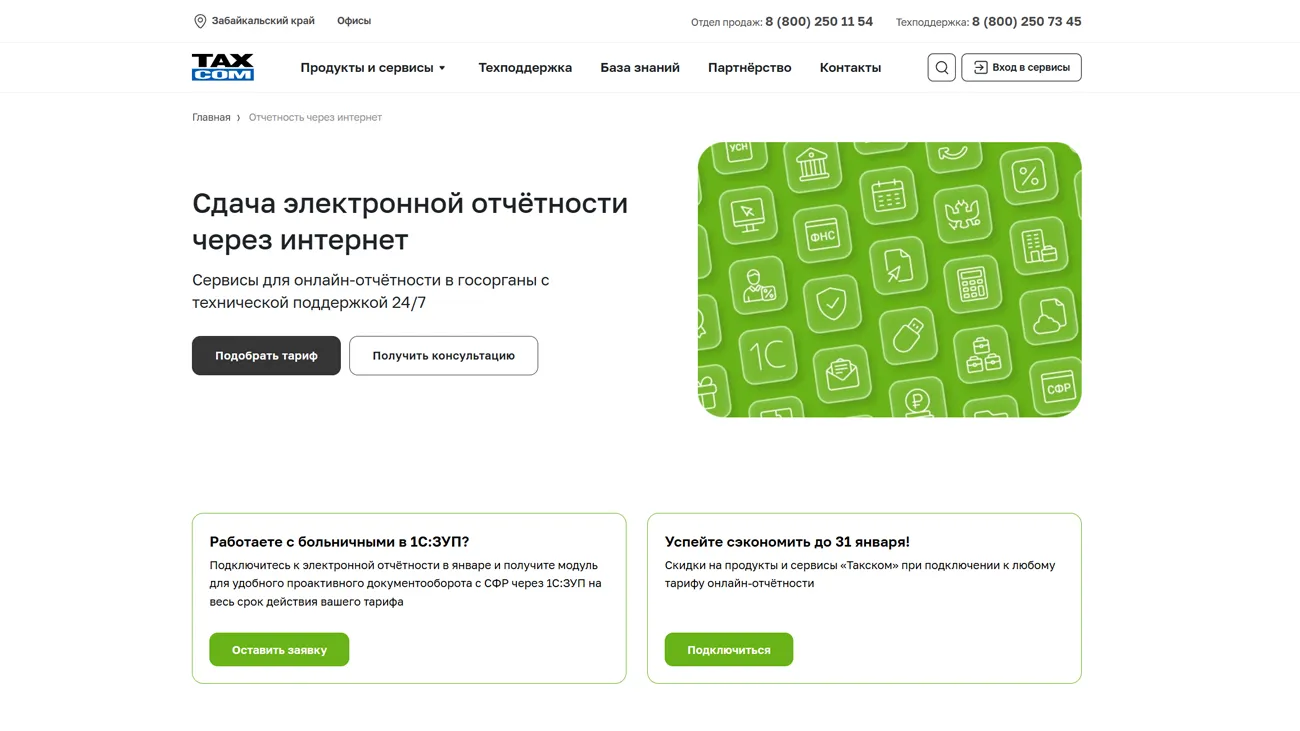Go to the База знаний section
The height and width of the screenshot is (731, 1300).
coord(639,67)
